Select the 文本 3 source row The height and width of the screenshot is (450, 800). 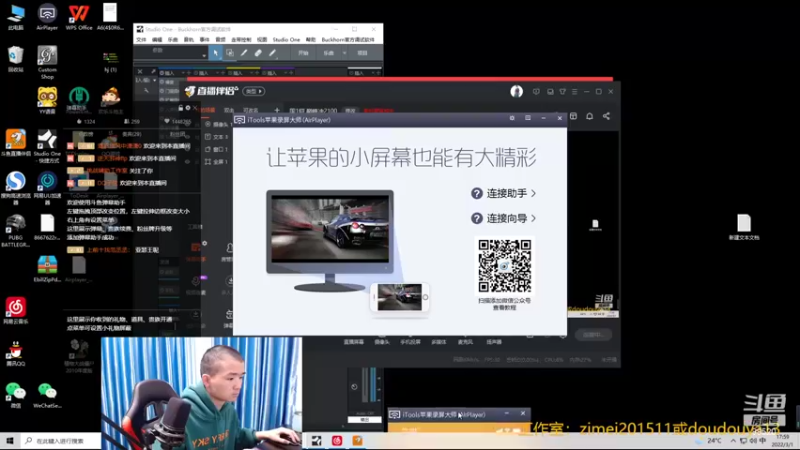click(218, 137)
